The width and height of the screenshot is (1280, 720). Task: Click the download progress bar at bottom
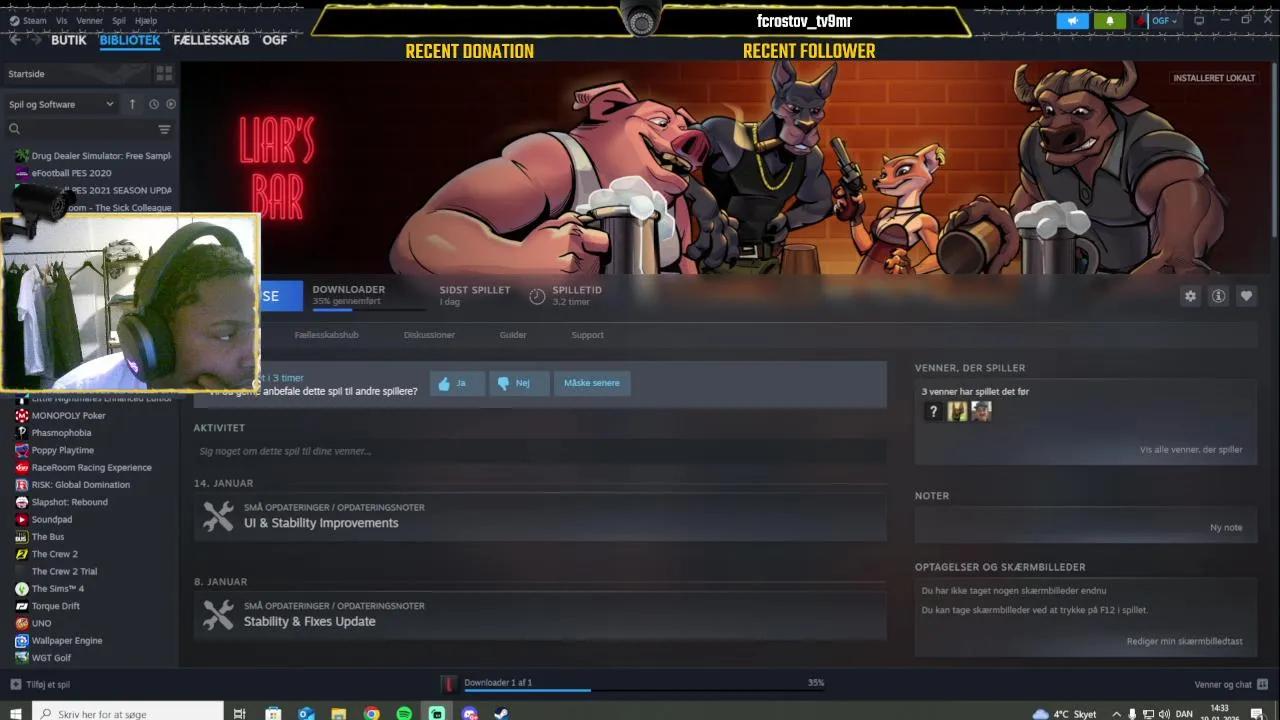click(643, 690)
